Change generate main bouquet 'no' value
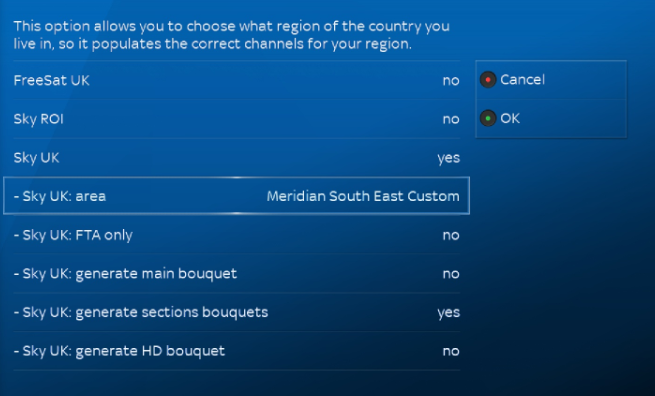This screenshot has width=655, height=396. [x=451, y=274]
